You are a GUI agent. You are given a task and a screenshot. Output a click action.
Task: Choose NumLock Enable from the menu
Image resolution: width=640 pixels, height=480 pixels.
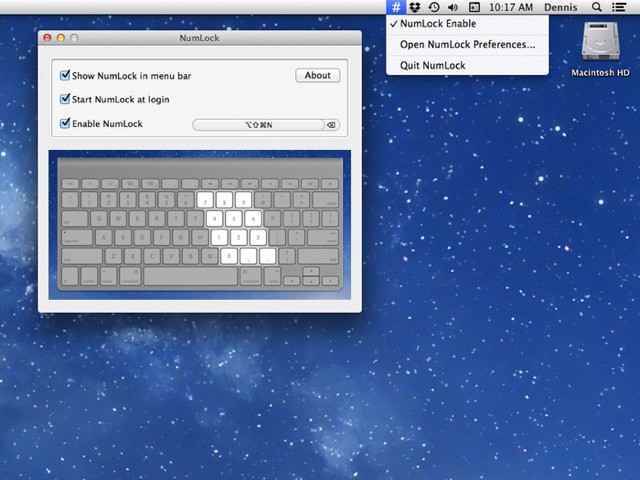[x=438, y=24]
